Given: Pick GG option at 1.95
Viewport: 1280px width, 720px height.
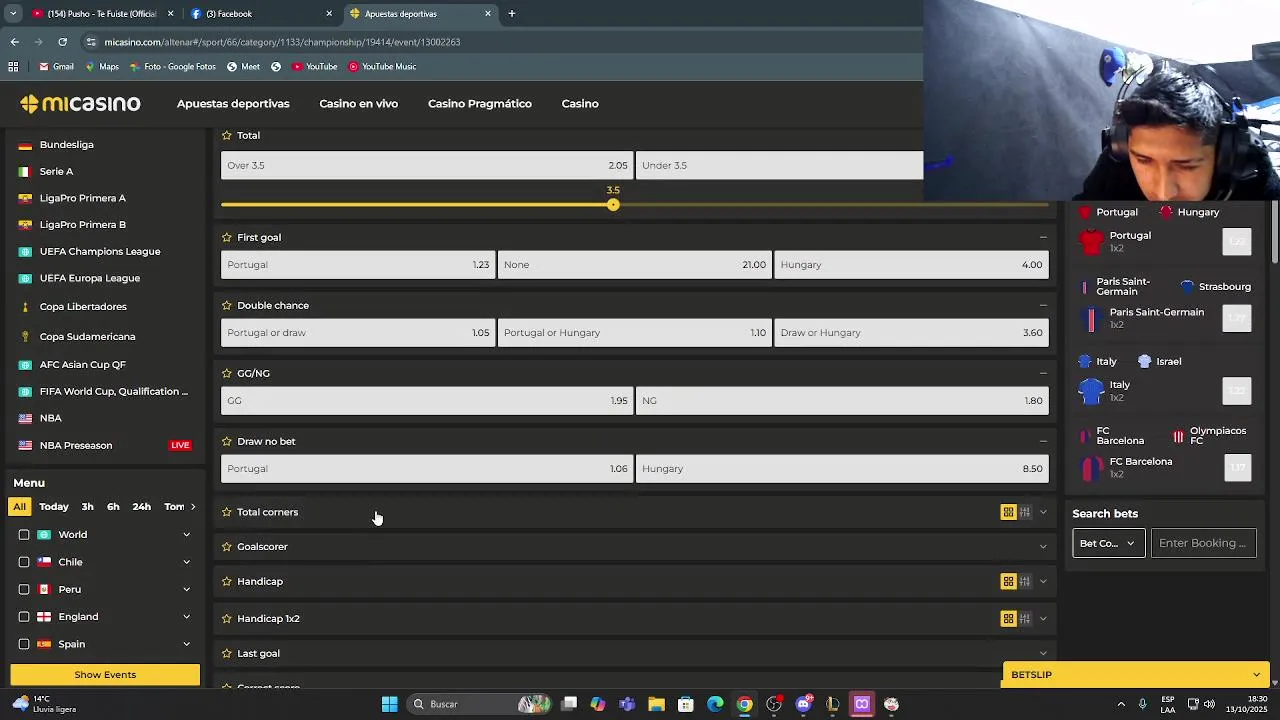Looking at the screenshot, I should pos(427,401).
